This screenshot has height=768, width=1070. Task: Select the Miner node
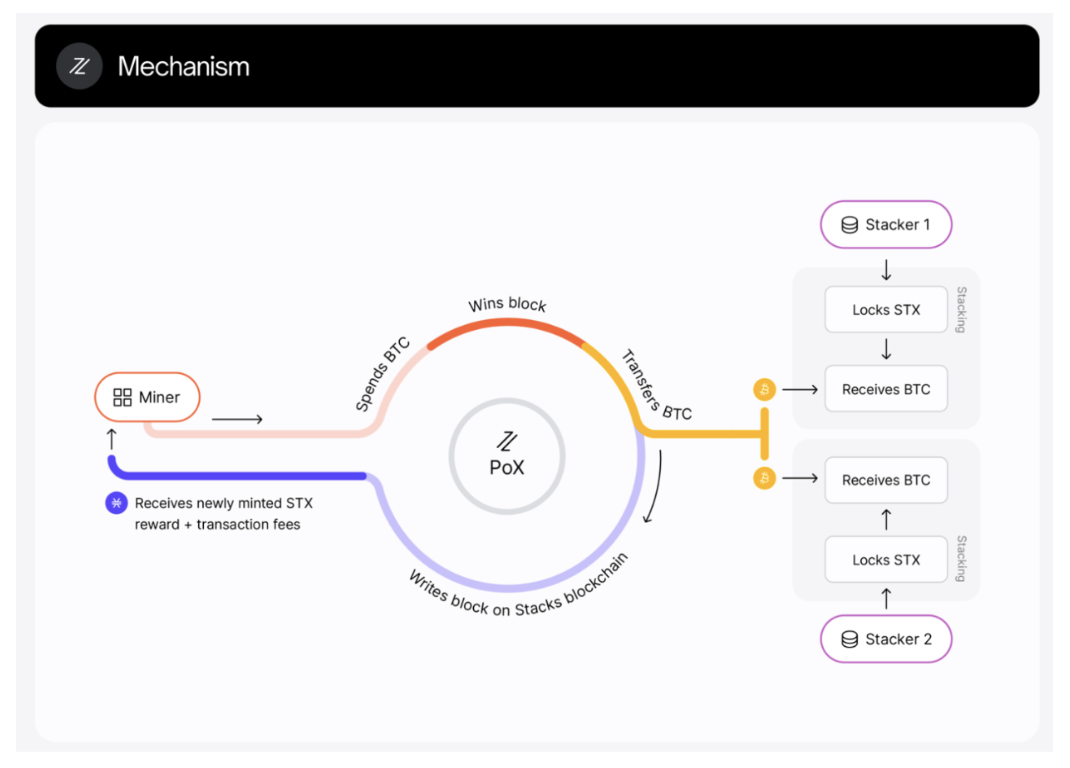point(148,397)
